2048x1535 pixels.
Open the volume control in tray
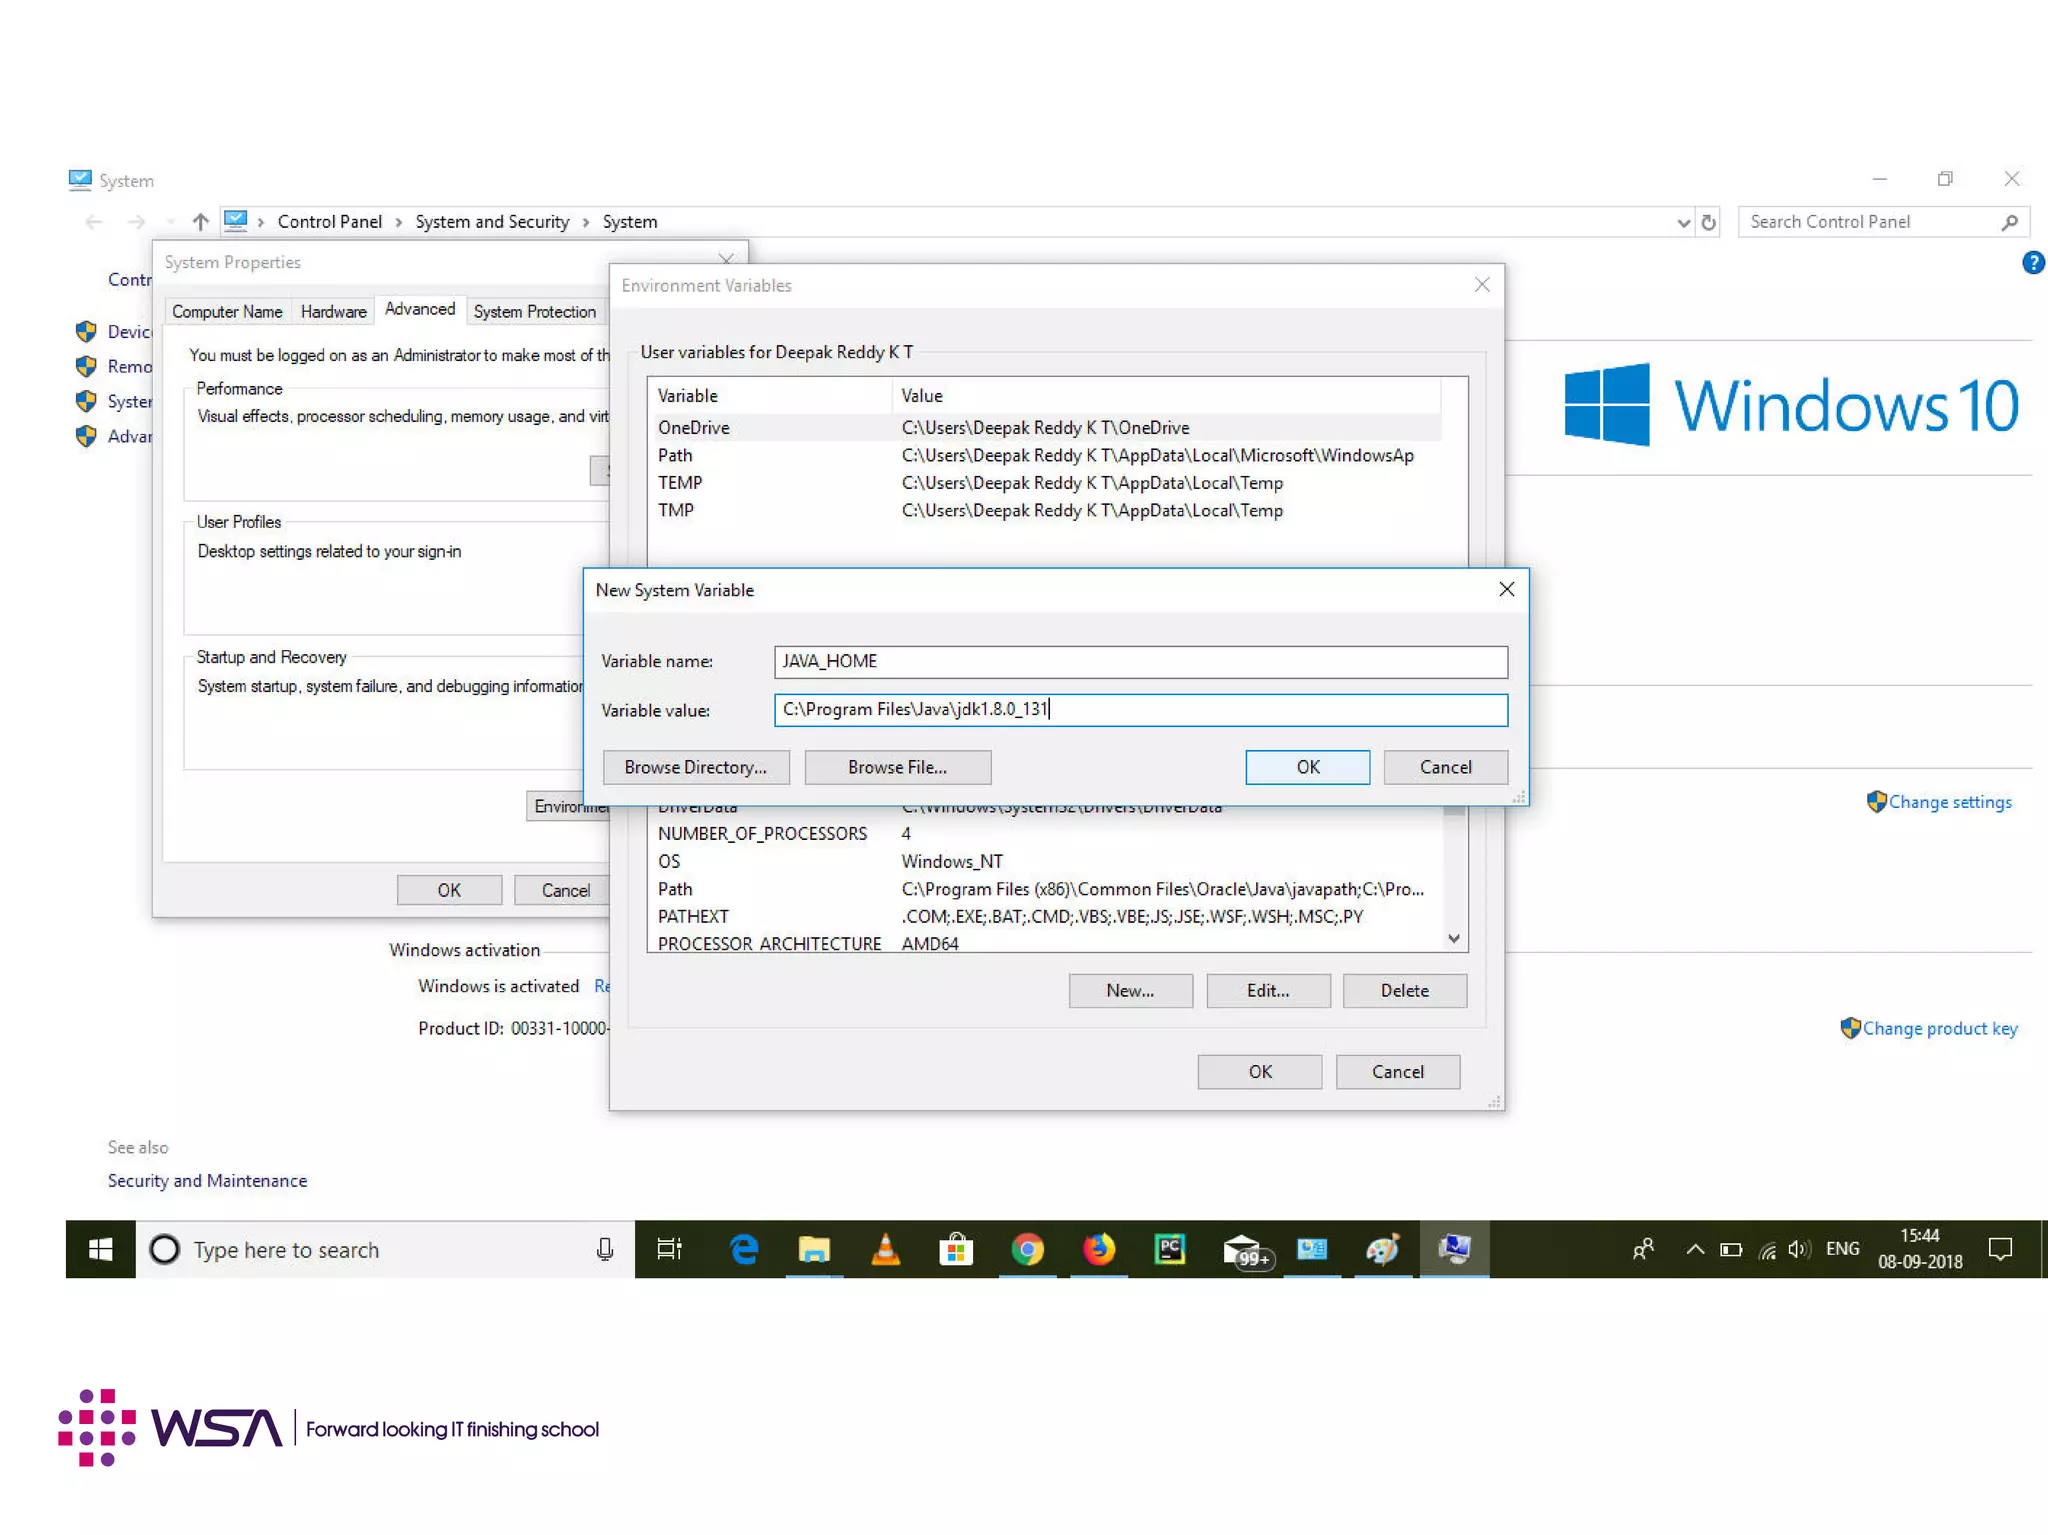pos(1799,1249)
